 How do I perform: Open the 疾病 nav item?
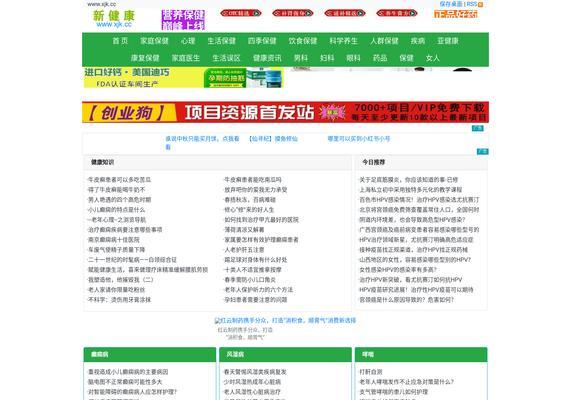(418, 41)
